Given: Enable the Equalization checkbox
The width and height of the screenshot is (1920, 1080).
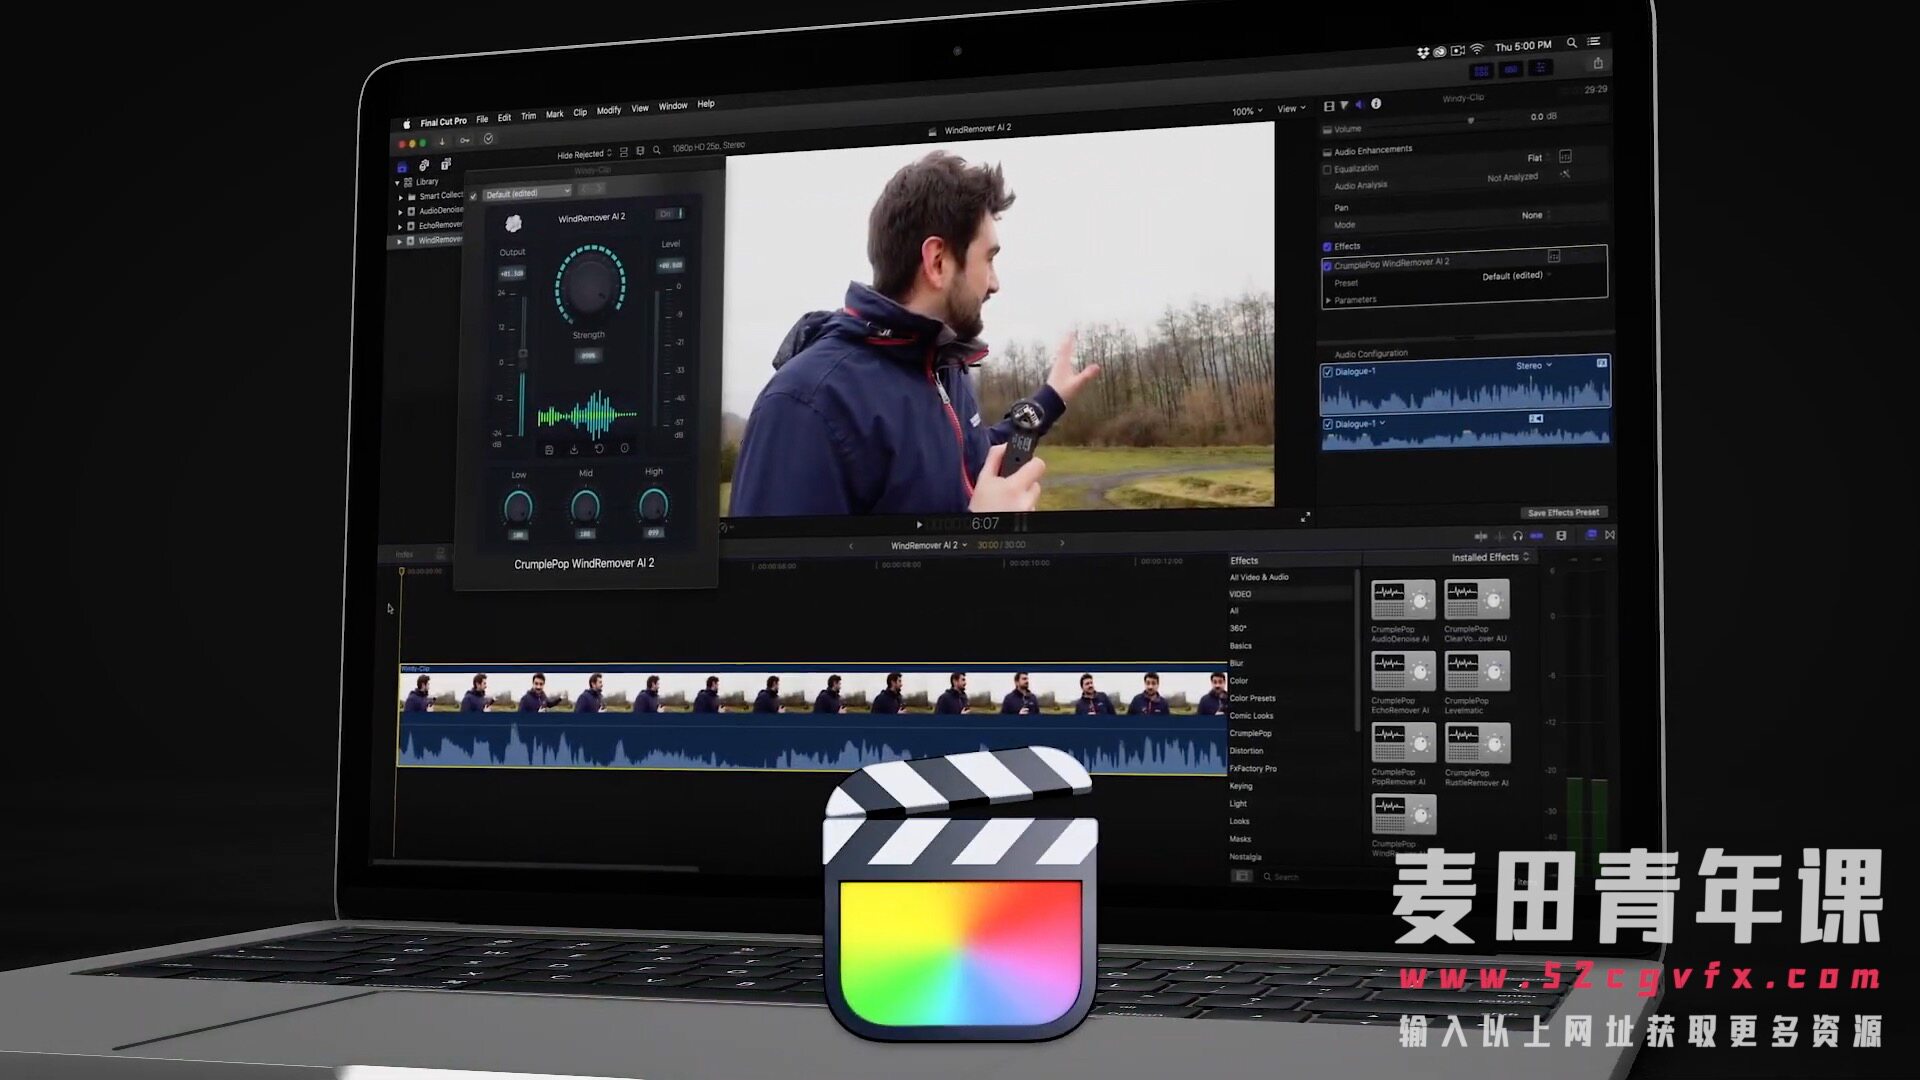Looking at the screenshot, I should (x=1327, y=169).
